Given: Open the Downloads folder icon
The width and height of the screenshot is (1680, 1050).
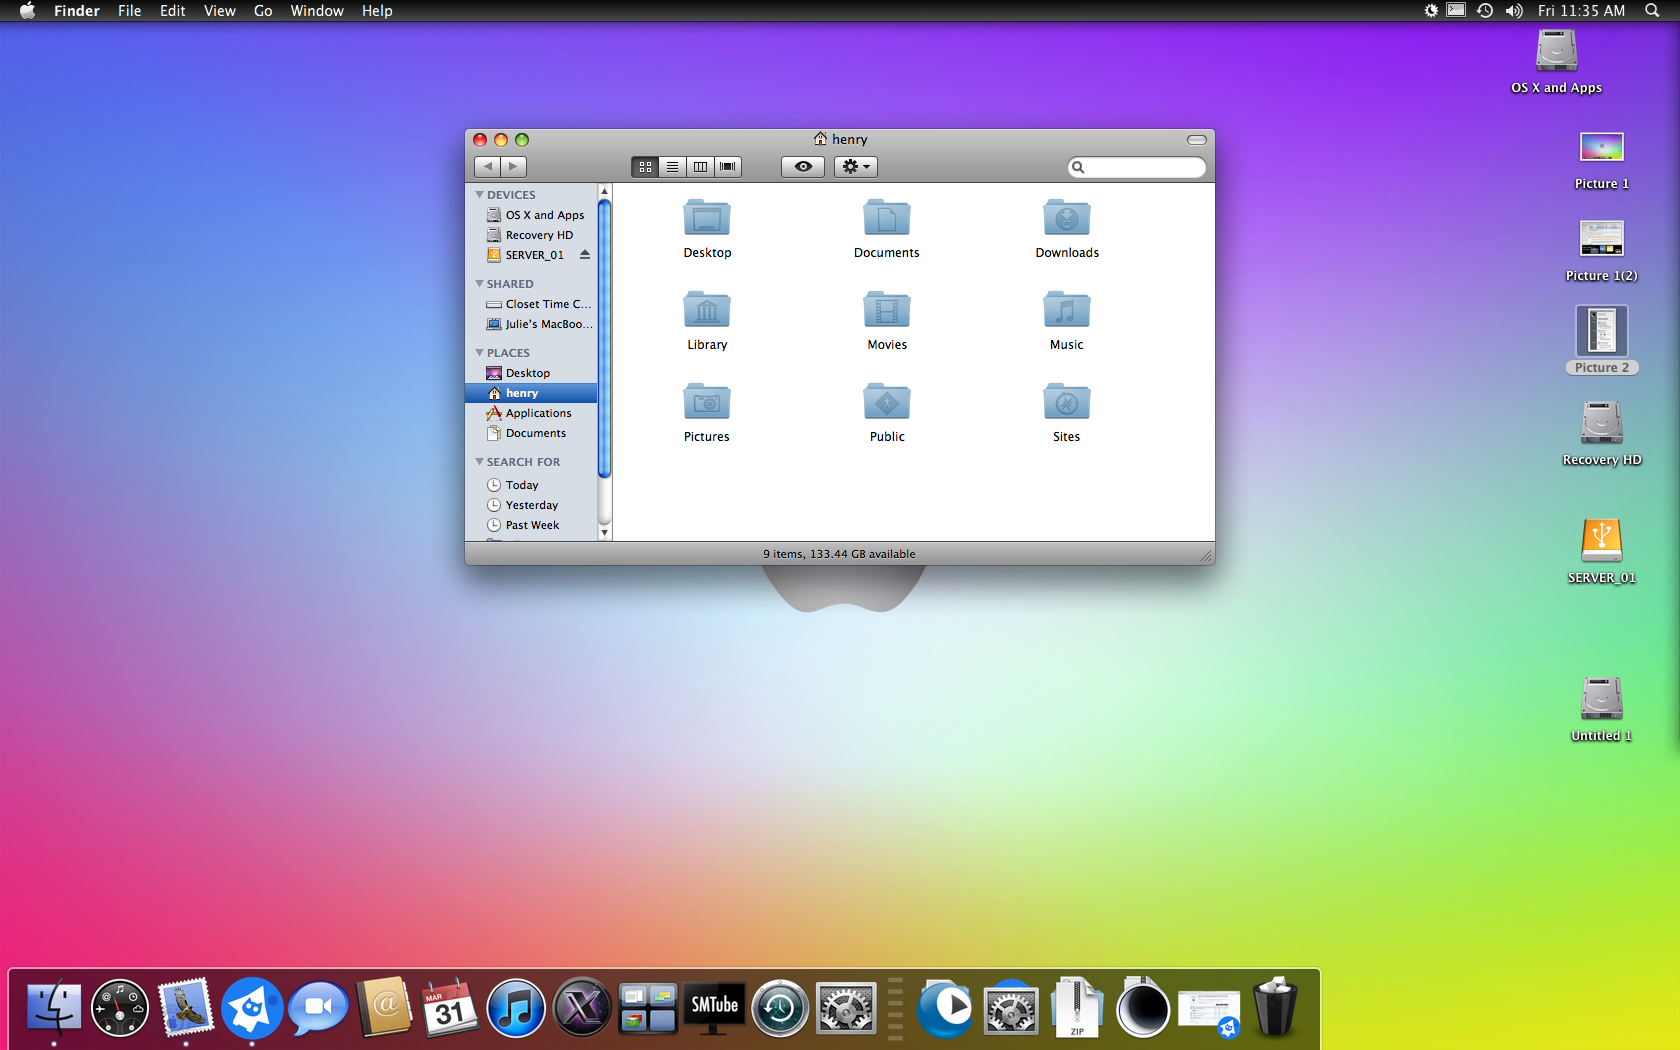Looking at the screenshot, I should [1066, 218].
